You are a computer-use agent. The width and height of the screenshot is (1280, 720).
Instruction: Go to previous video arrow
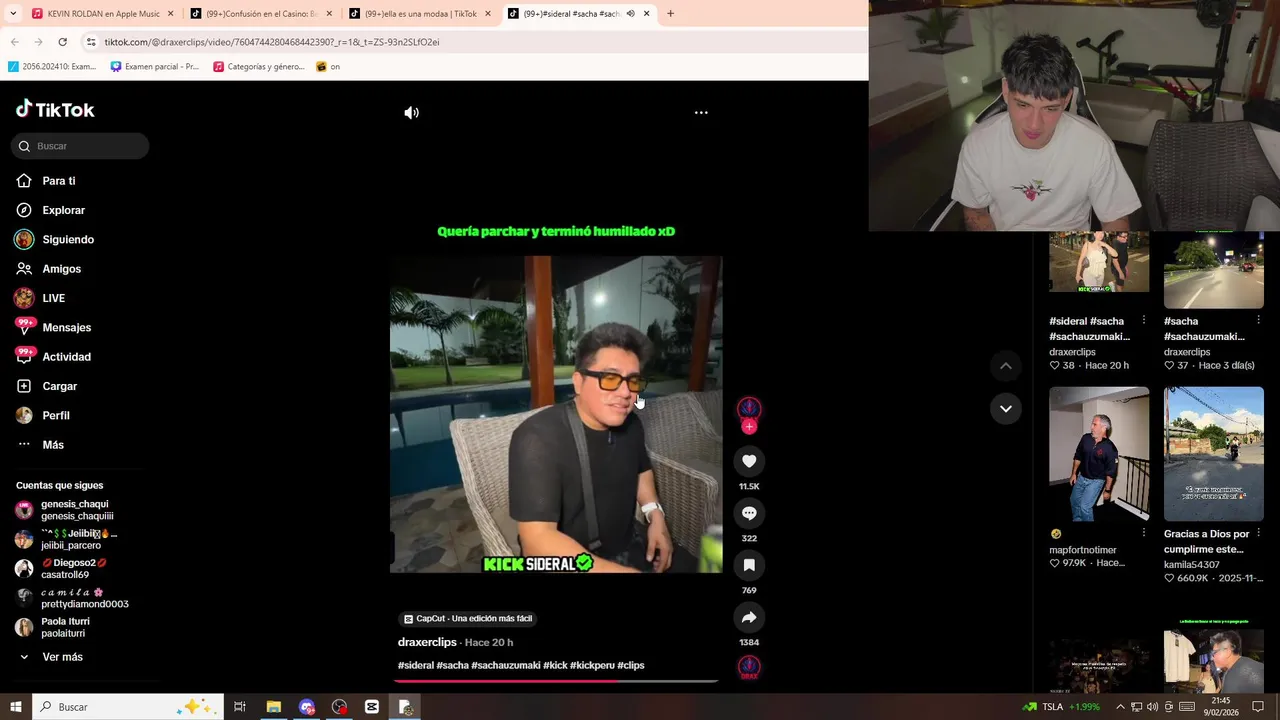click(x=1006, y=366)
